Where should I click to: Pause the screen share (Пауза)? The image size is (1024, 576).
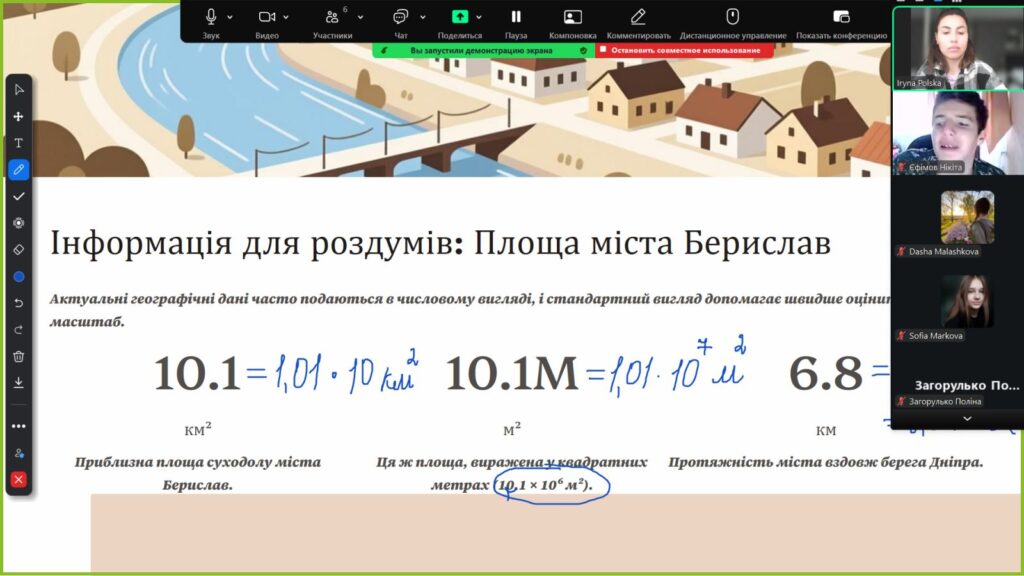coord(516,18)
